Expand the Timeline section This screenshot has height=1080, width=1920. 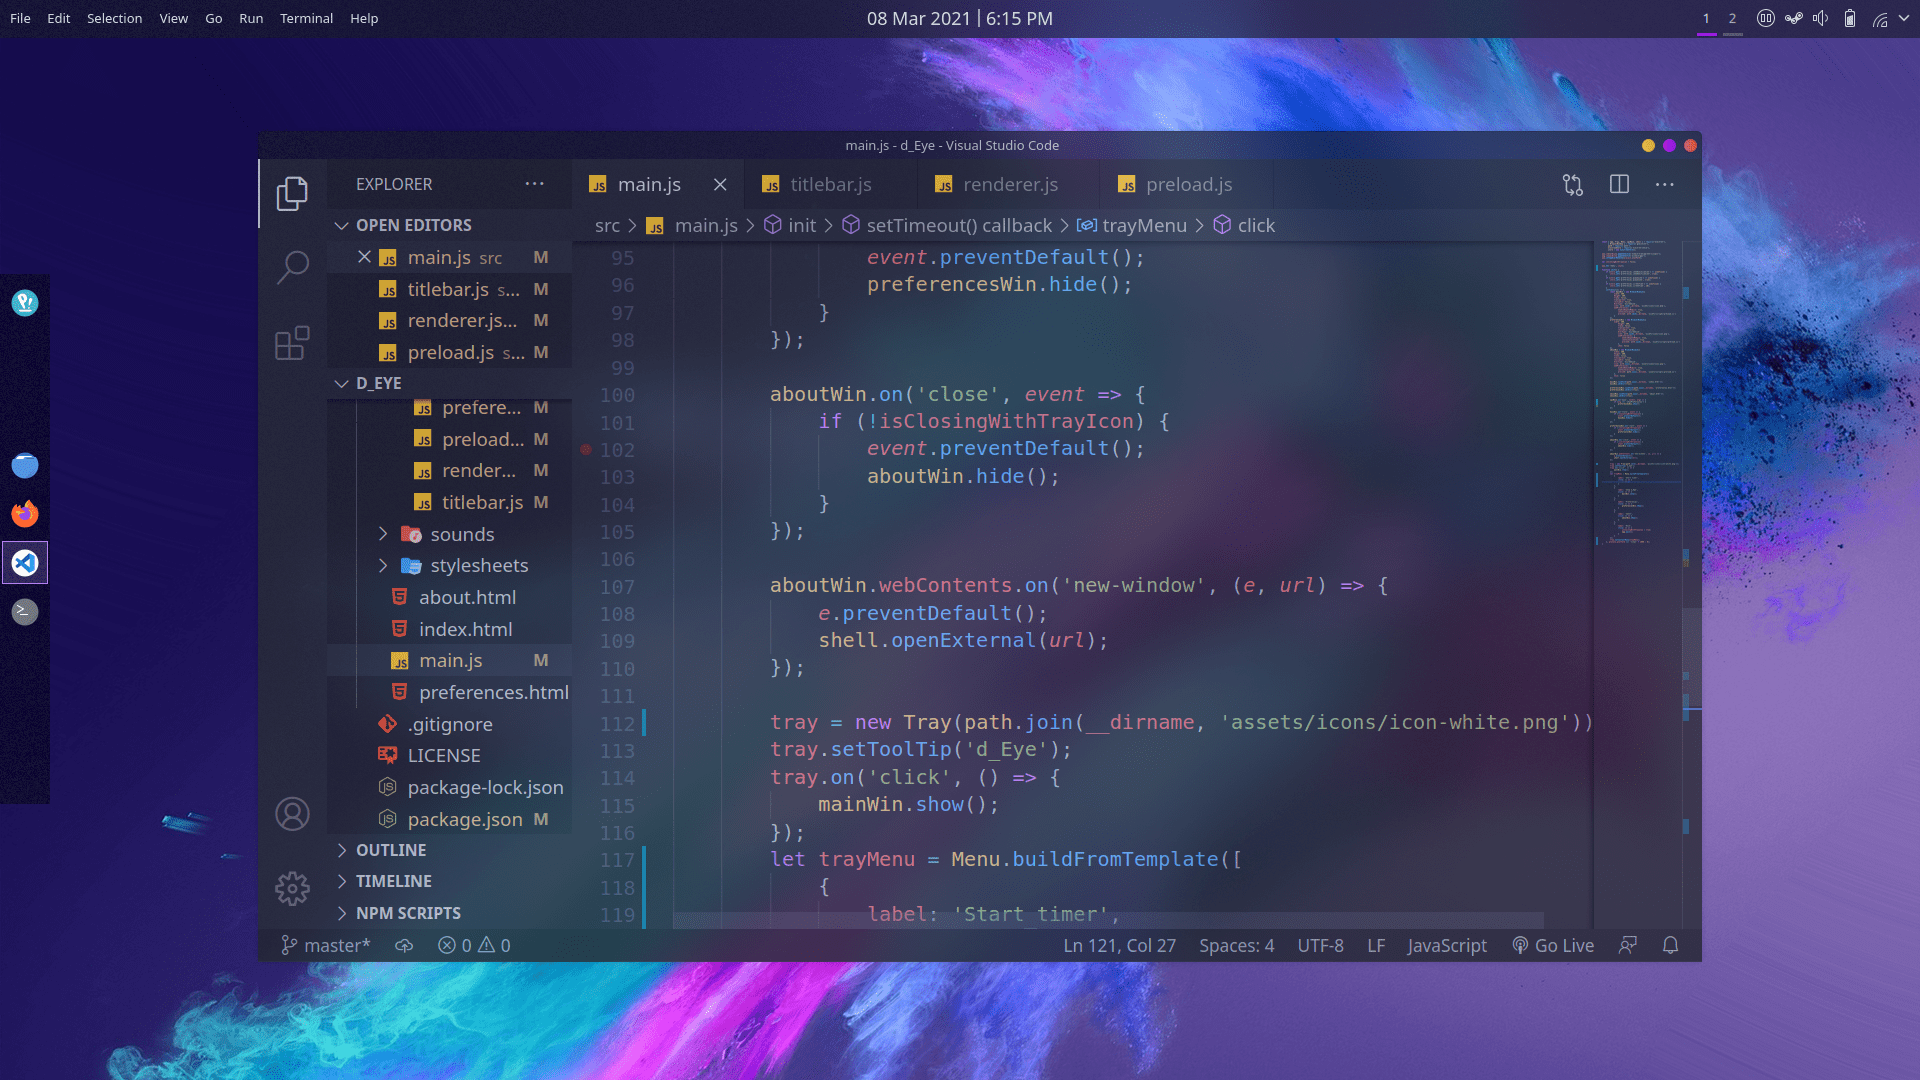(450, 881)
